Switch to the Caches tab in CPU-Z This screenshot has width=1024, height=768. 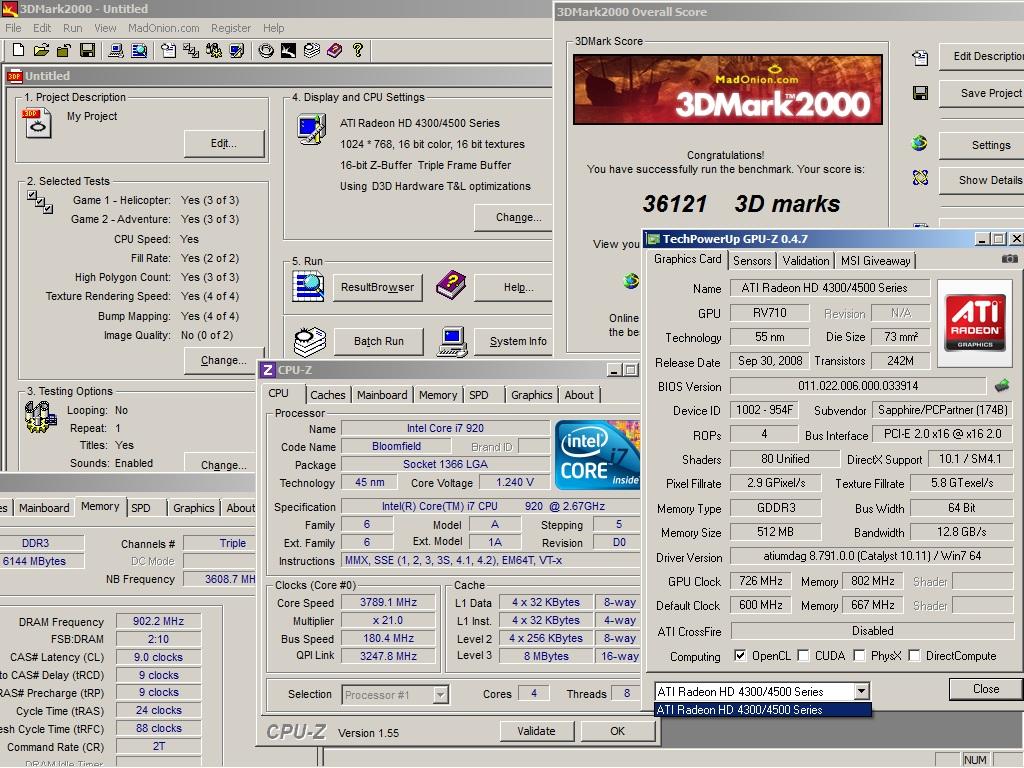(327, 394)
